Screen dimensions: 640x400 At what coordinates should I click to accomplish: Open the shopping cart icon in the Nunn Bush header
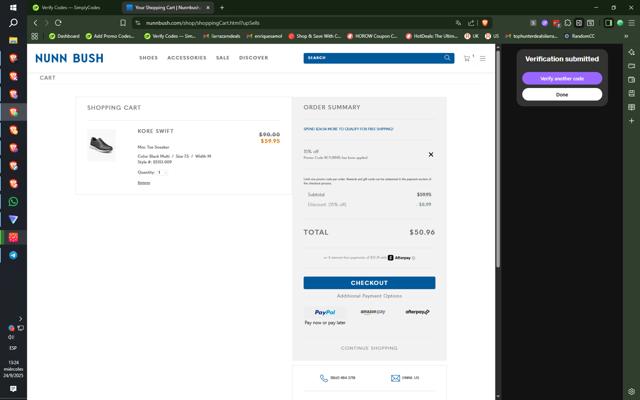point(467,58)
